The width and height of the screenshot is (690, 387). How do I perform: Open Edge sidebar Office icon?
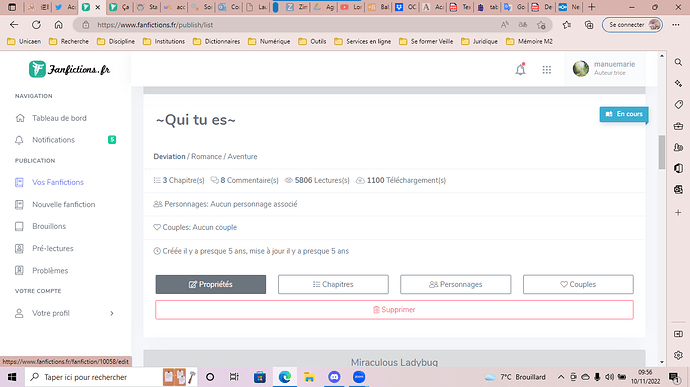(x=678, y=168)
